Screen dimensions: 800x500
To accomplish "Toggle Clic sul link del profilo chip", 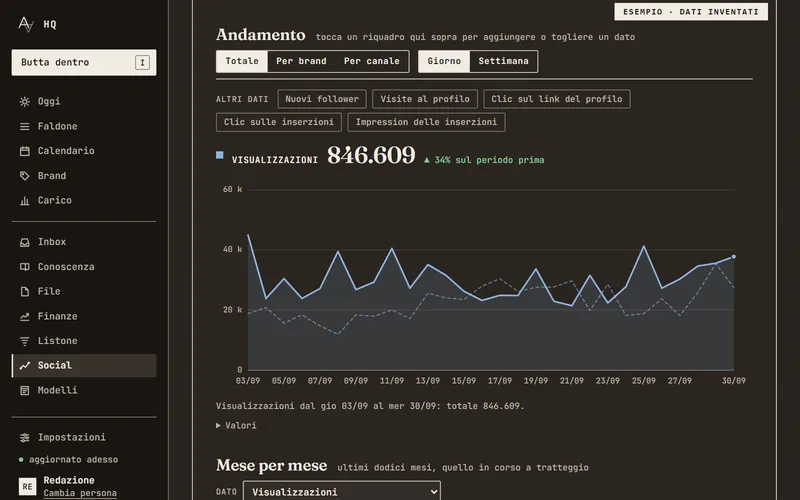I will pyautogui.click(x=557, y=99).
